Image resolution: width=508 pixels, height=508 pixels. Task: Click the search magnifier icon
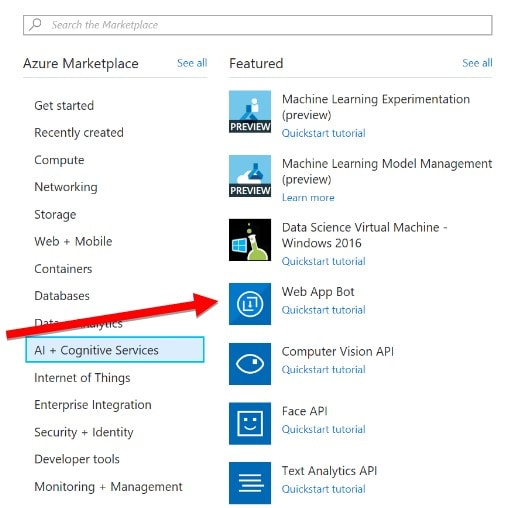(x=35, y=25)
